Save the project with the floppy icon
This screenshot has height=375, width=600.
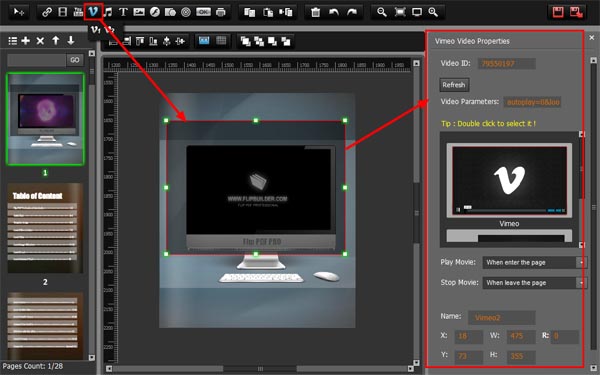click(x=558, y=12)
